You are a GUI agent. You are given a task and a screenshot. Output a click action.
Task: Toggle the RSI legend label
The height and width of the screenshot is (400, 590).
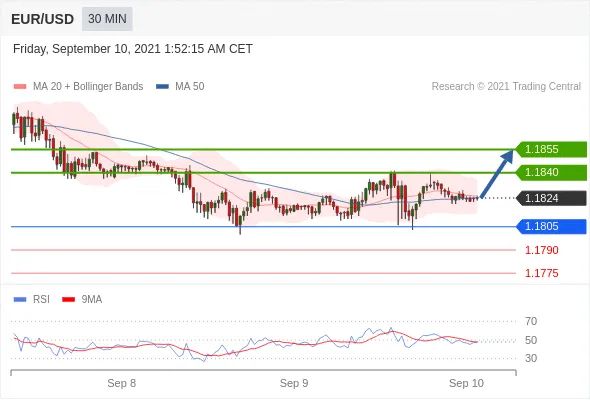click(41, 300)
